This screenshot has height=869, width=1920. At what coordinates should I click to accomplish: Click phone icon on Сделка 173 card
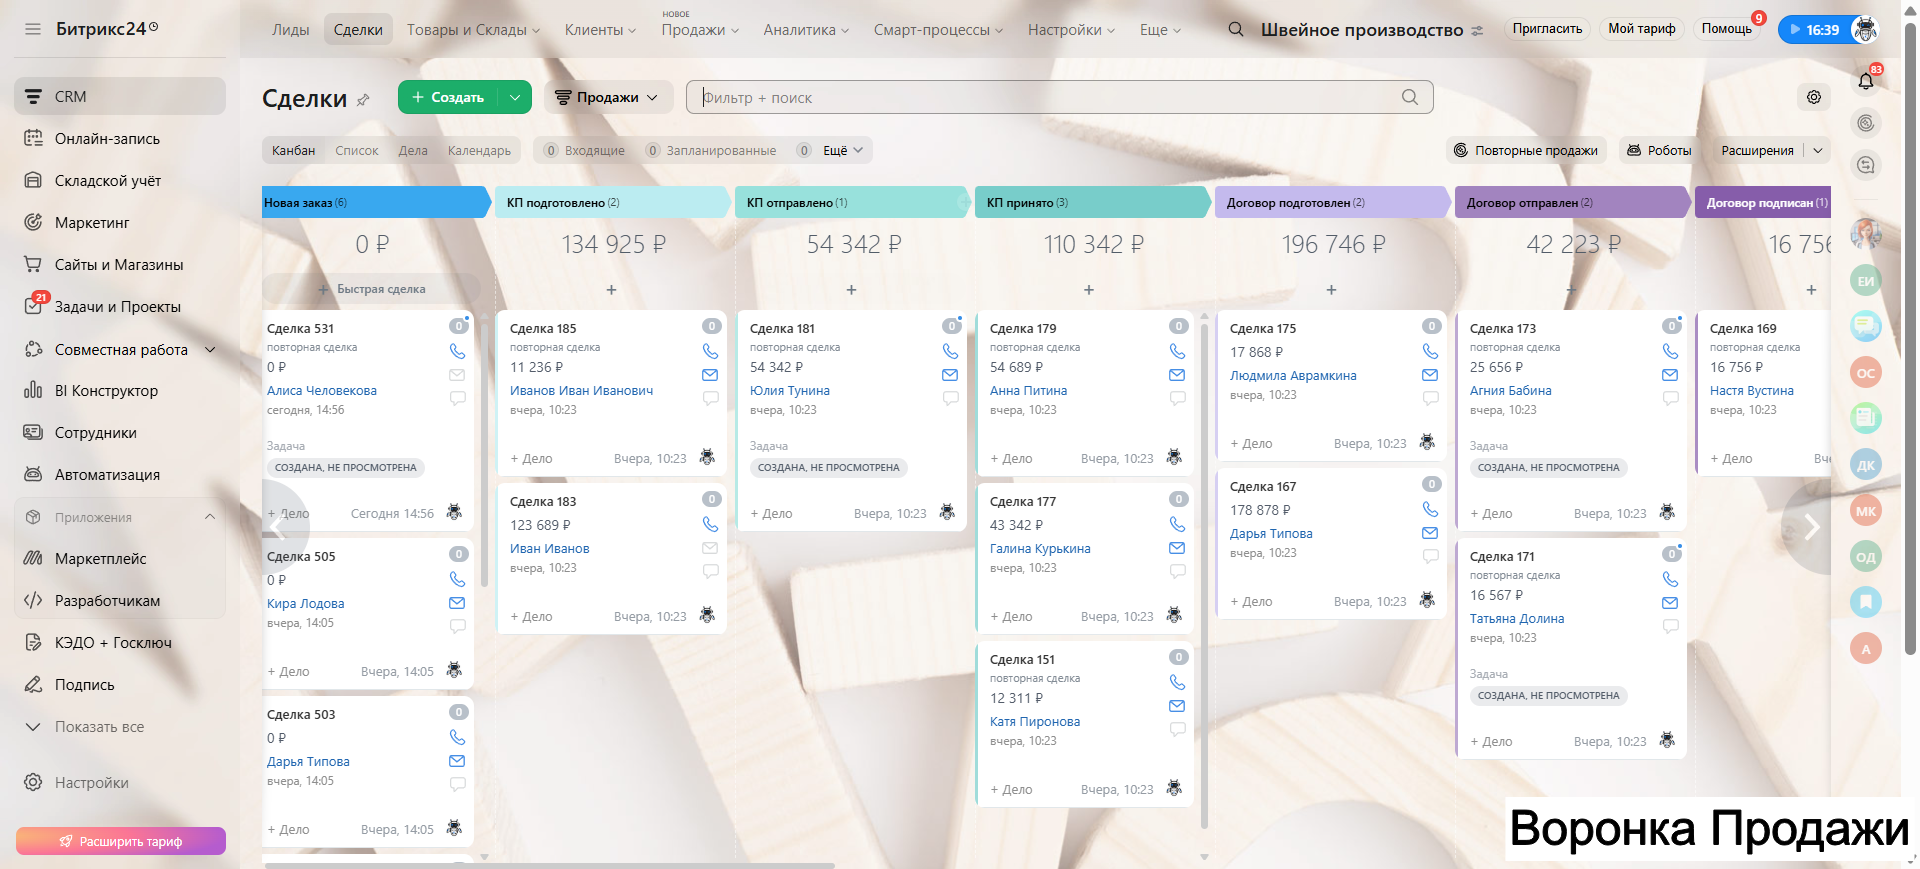[1670, 351]
